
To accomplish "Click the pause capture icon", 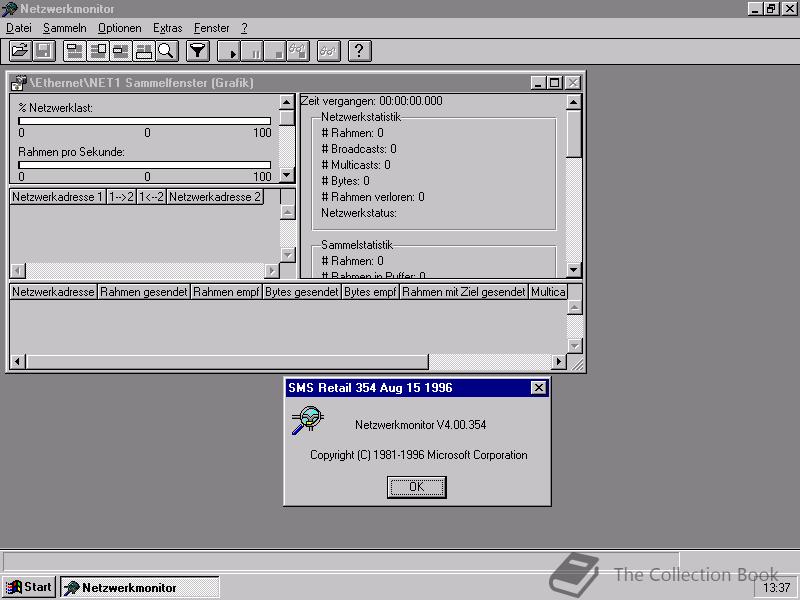I will coord(252,51).
